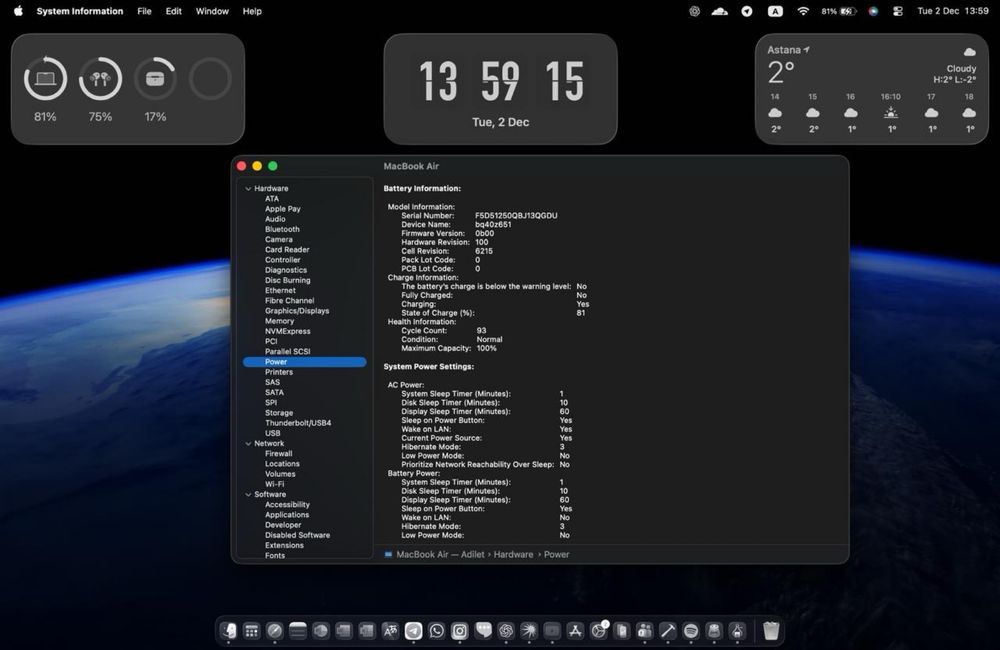Select Applications under Software
Viewport: 1000px width, 650px height.
(x=287, y=515)
